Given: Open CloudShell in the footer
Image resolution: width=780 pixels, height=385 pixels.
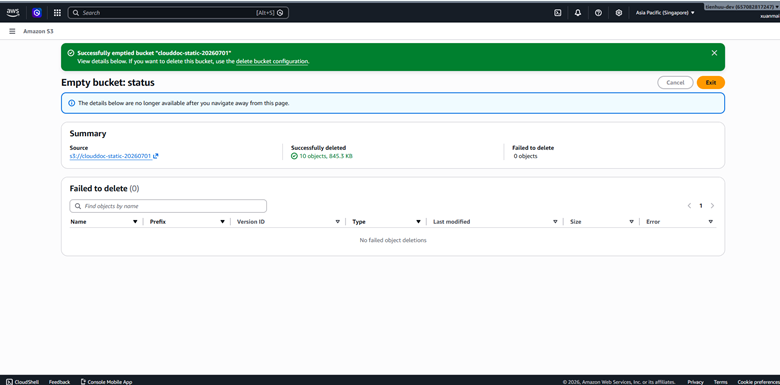Looking at the screenshot, I should click(23, 382).
